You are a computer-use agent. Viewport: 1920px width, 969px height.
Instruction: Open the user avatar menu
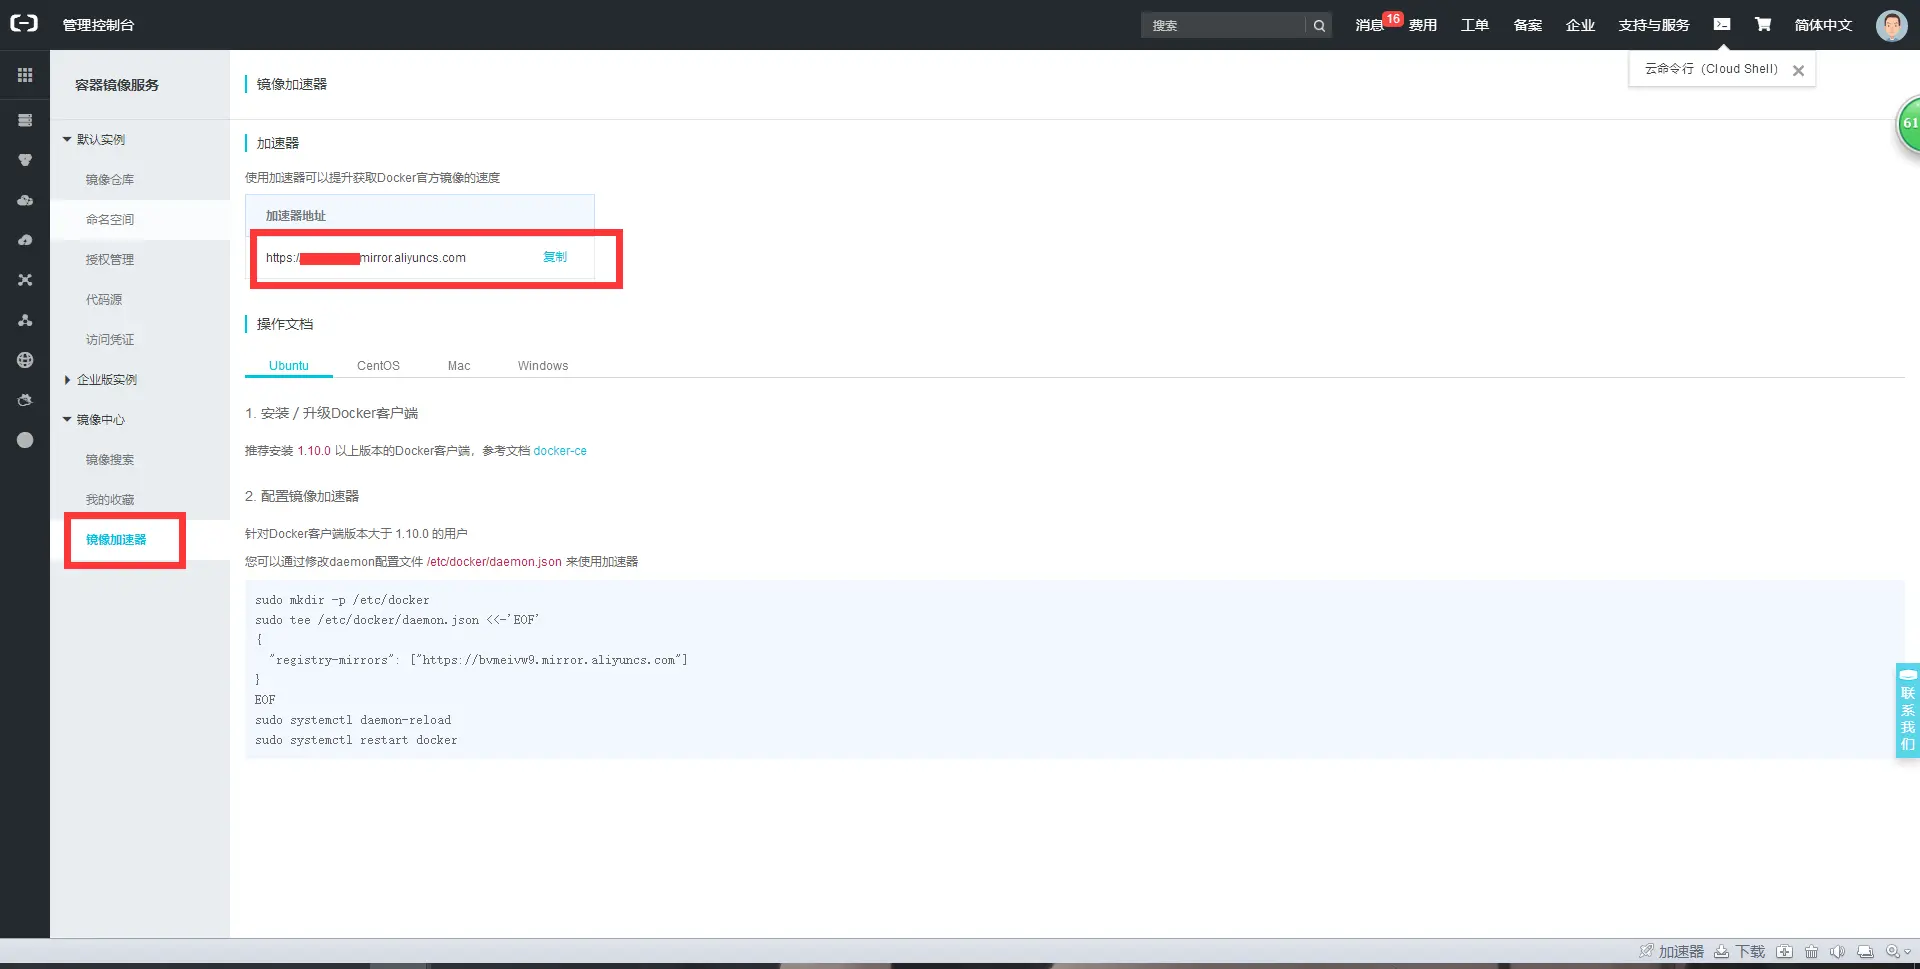click(1891, 25)
